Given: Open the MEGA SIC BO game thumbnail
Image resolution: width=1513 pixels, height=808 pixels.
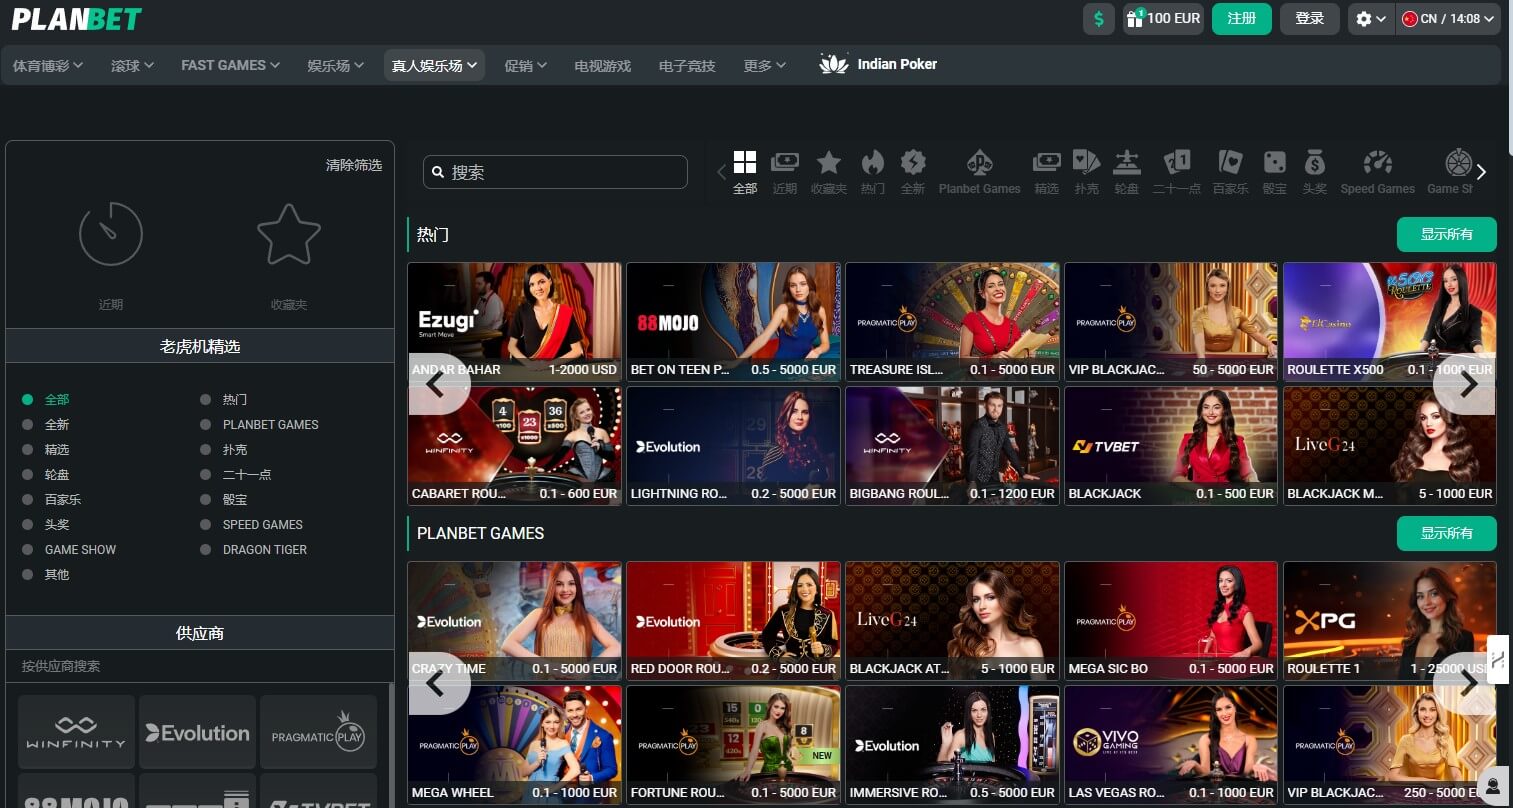Looking at the screenshot, I should (x=1171, y=620).
